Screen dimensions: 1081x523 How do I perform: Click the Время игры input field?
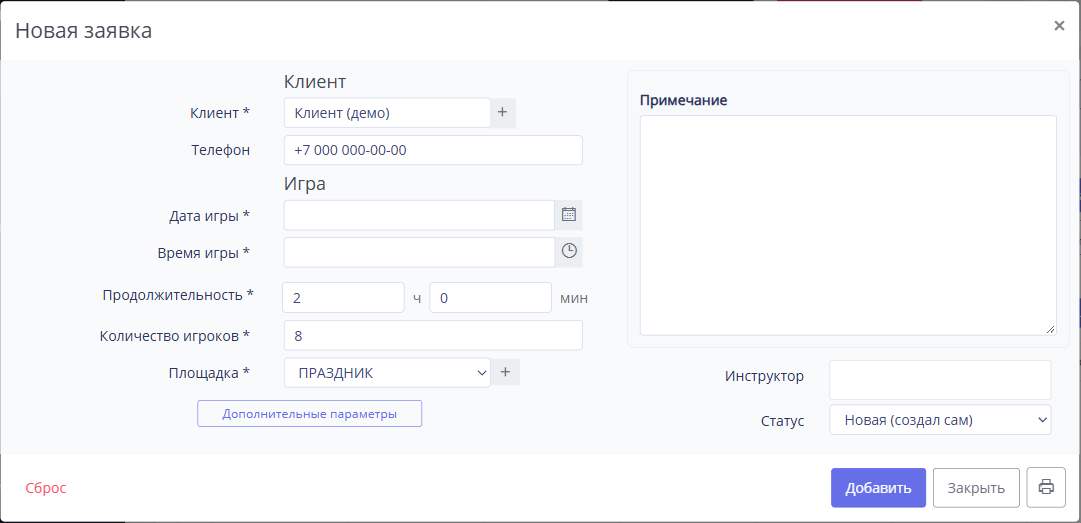pyautogui.click(x=419, y=252)
